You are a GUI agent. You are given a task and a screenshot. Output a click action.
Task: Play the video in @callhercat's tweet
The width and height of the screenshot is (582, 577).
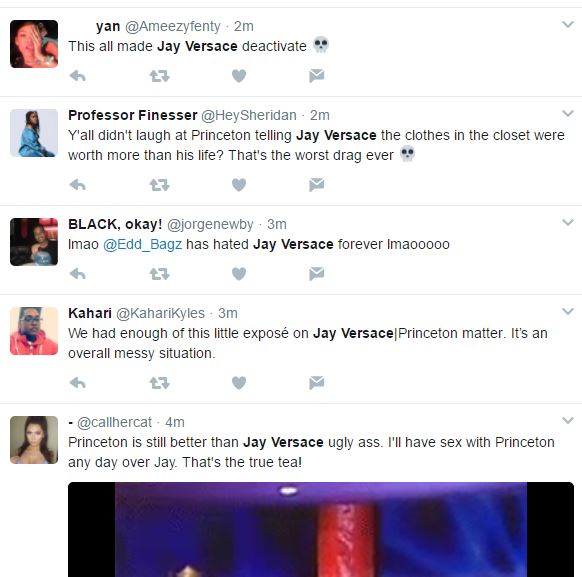click(321, 530)
